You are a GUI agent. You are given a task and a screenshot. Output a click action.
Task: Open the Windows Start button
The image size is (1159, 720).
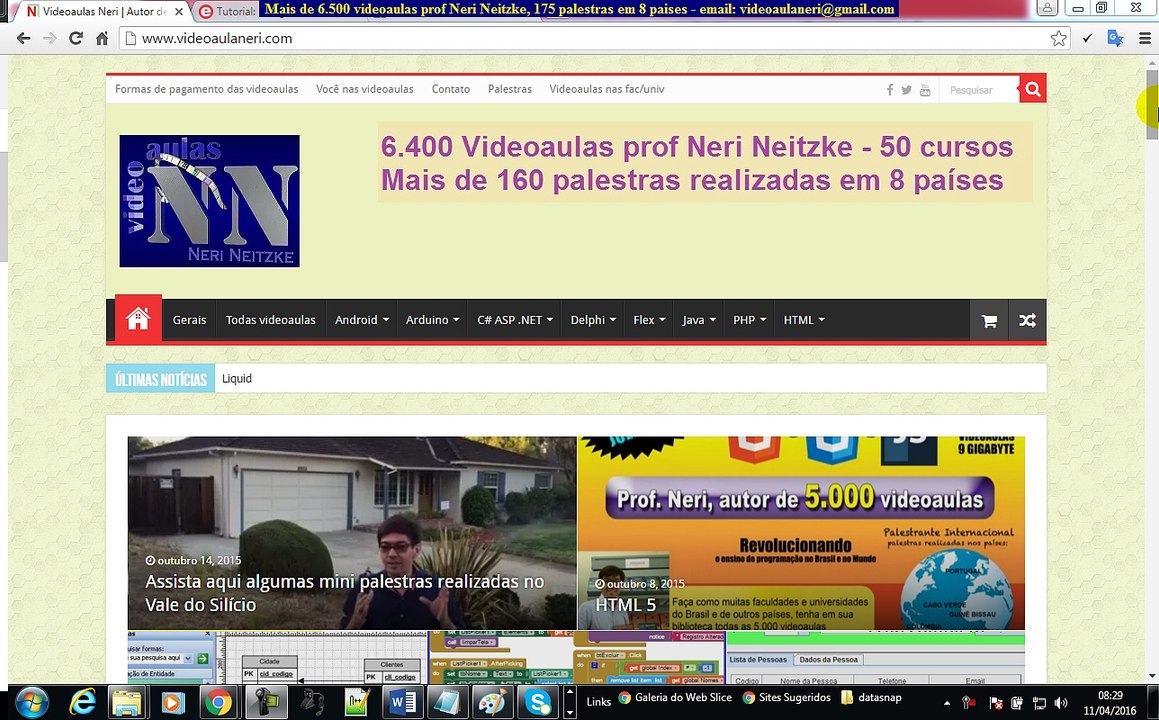pyautogui.click(x=31, y=702)
